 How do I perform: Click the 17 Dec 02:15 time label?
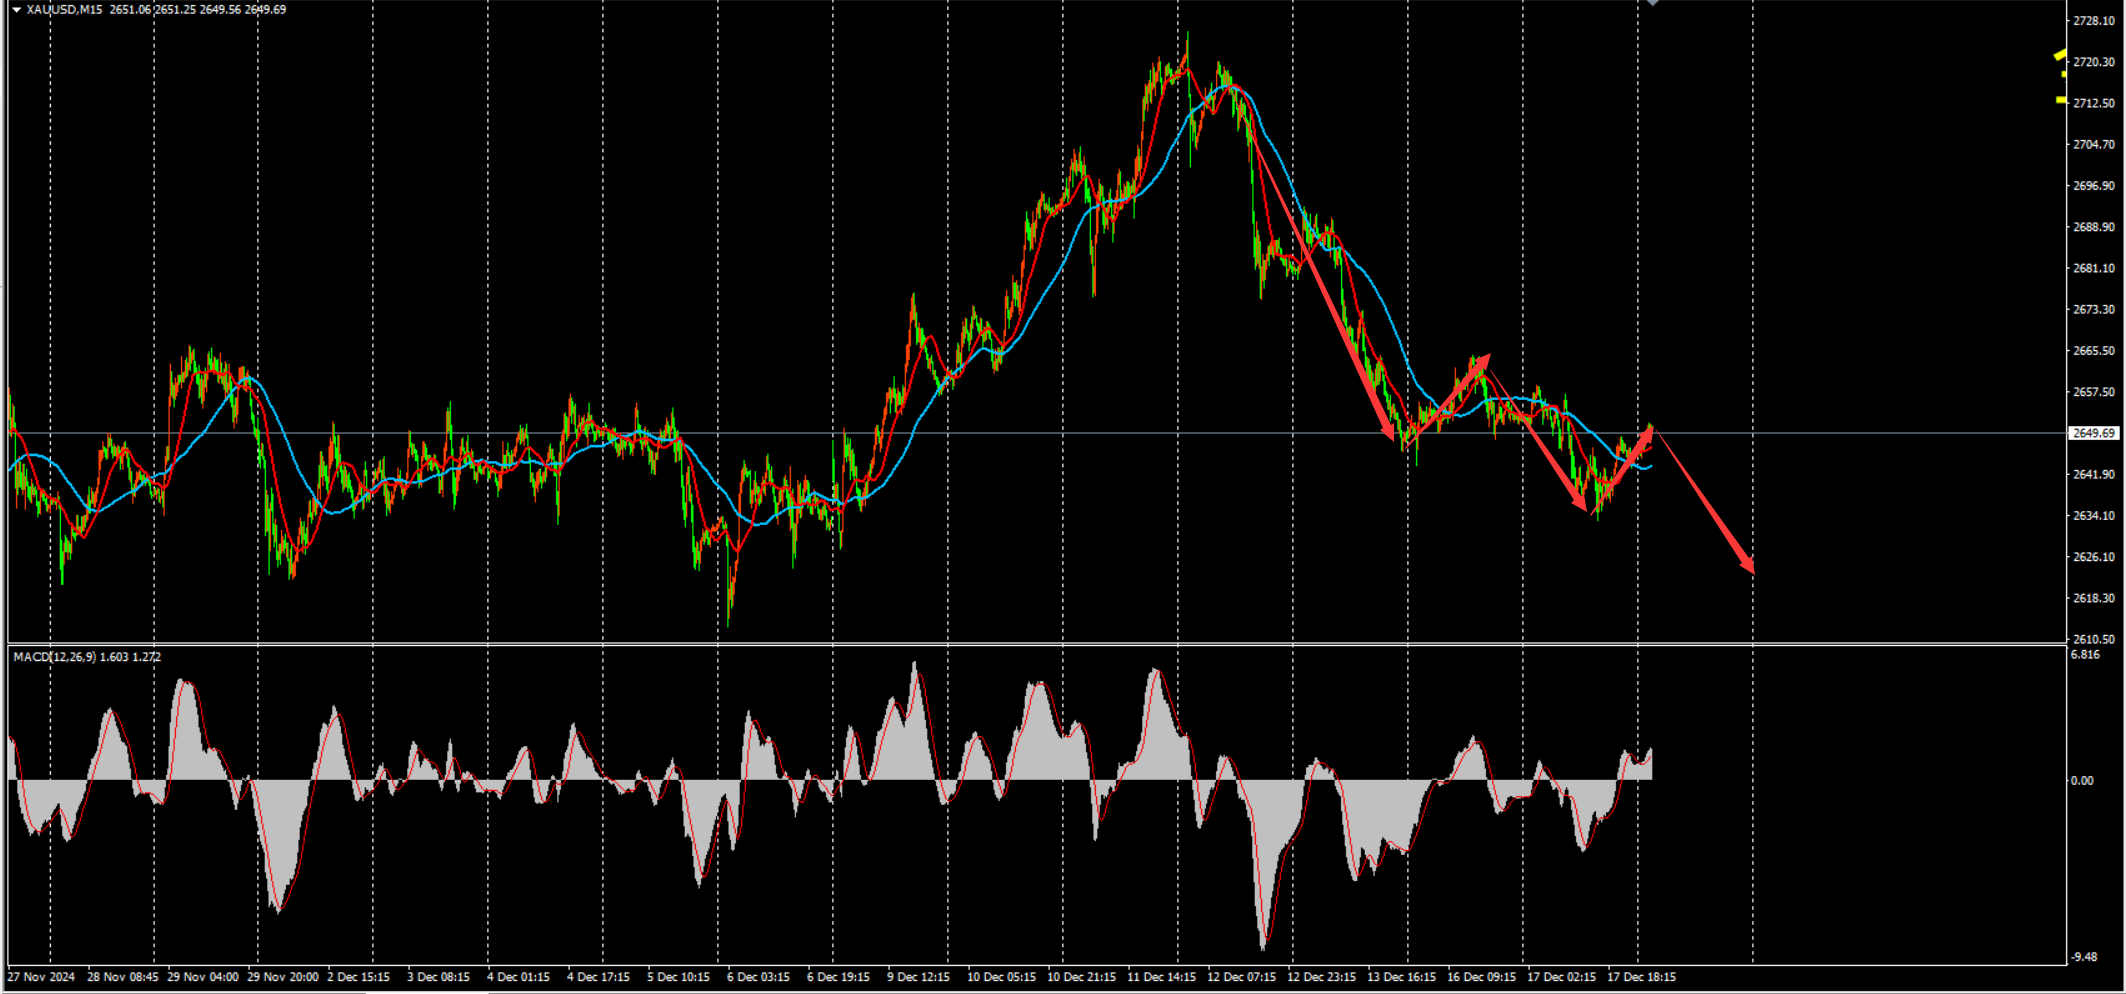(x=1562, y=977)
